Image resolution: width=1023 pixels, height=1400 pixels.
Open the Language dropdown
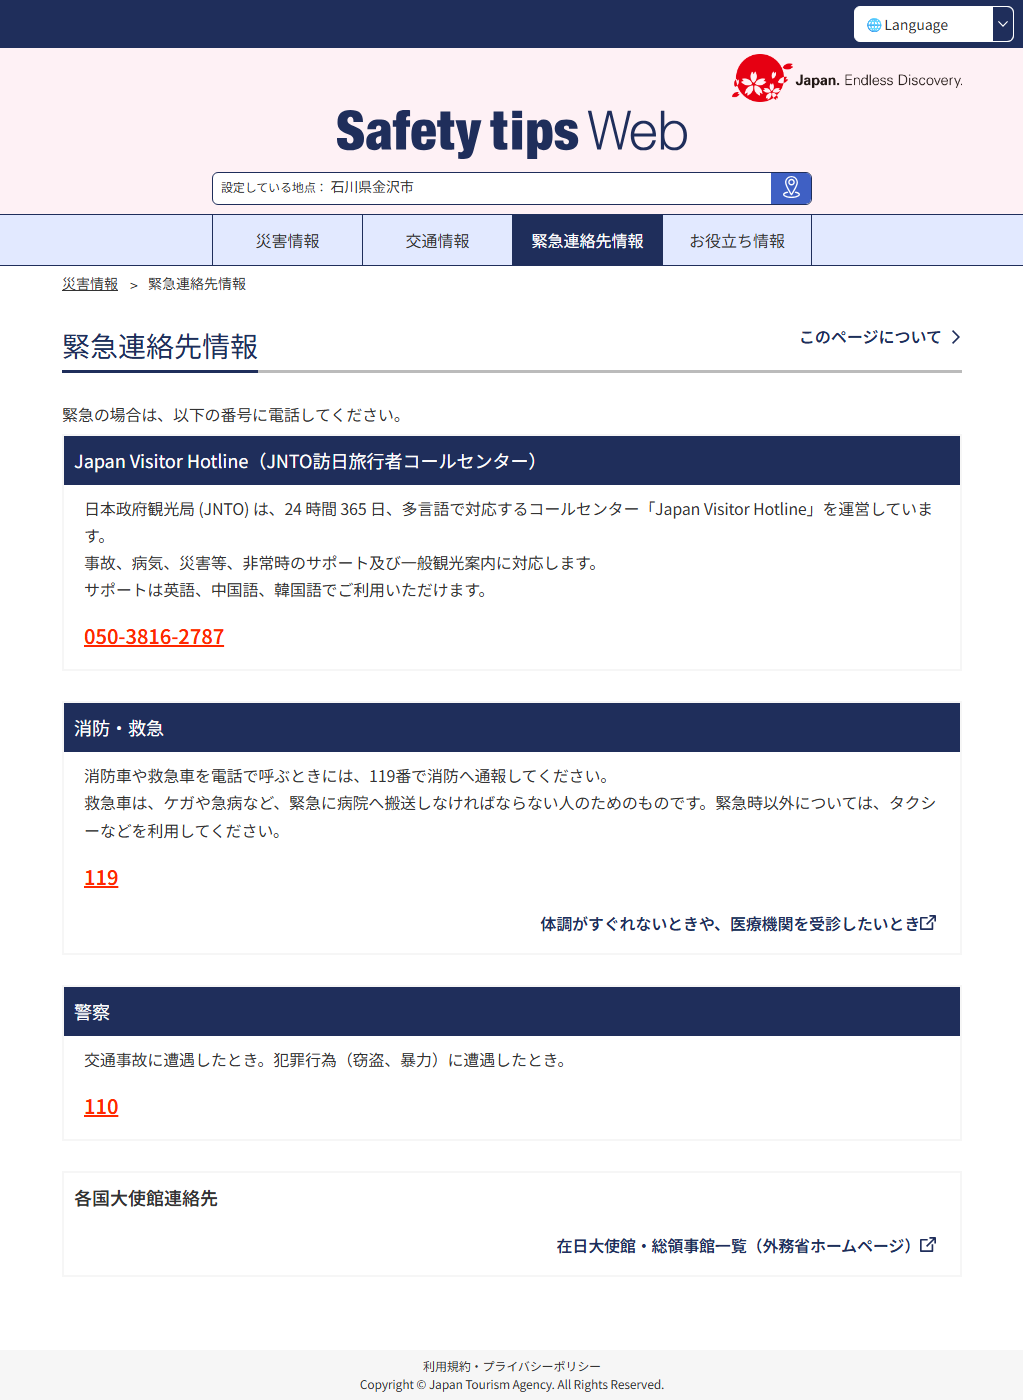(922, 25)
